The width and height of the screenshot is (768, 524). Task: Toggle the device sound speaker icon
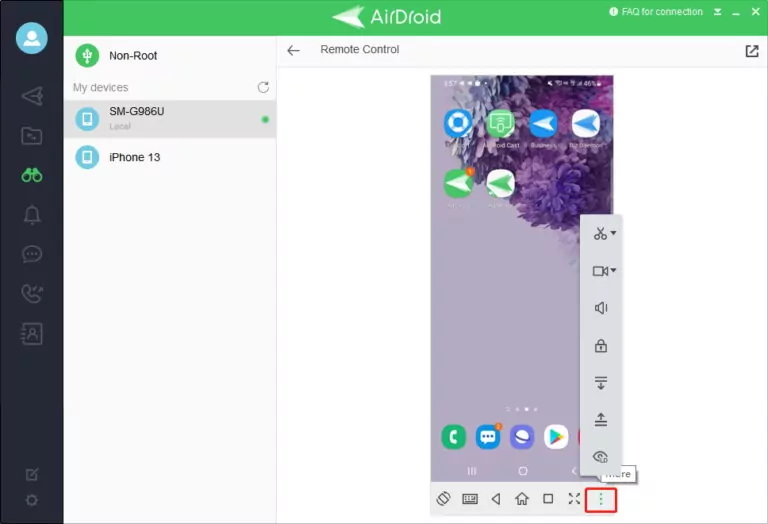click(601, 308)
